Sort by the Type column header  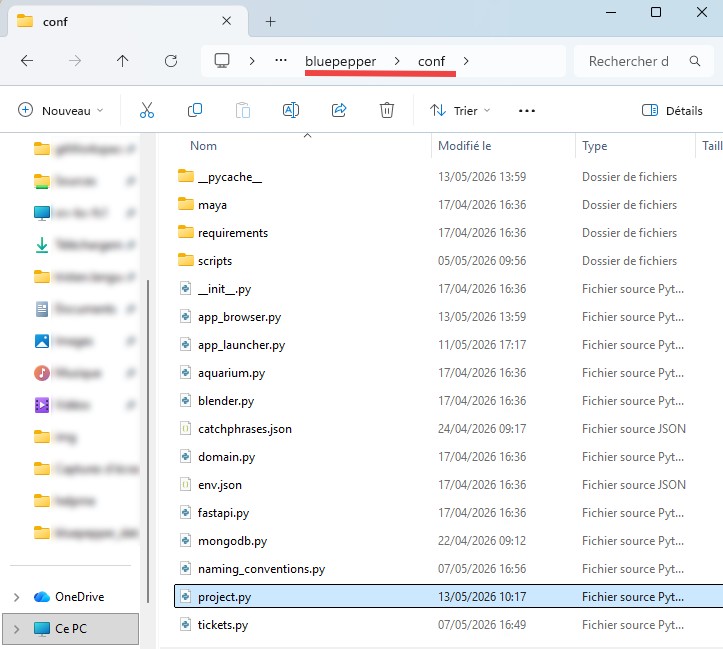pos(594,146)
